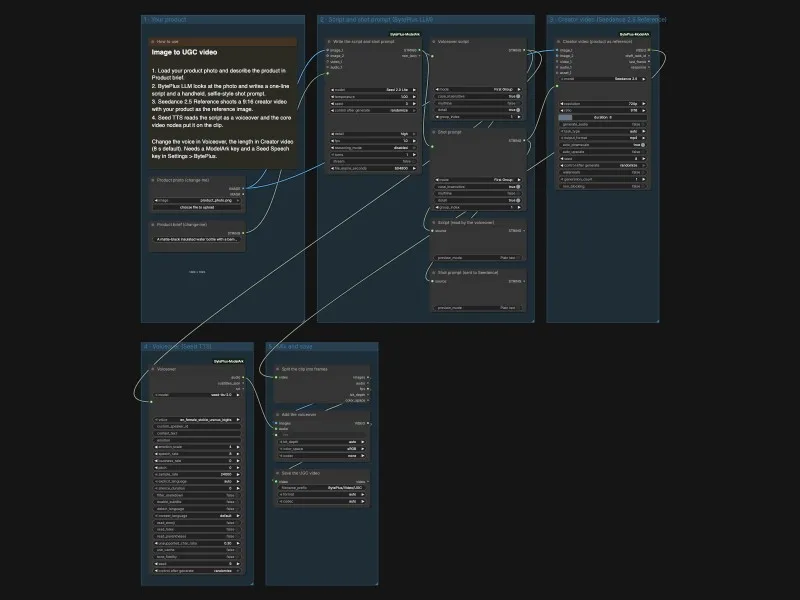Click the Product brief text field

[197, 239]
